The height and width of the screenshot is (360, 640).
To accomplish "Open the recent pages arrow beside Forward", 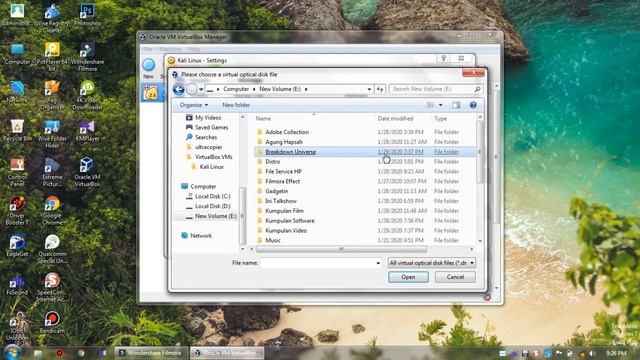I will coord(201,89).
